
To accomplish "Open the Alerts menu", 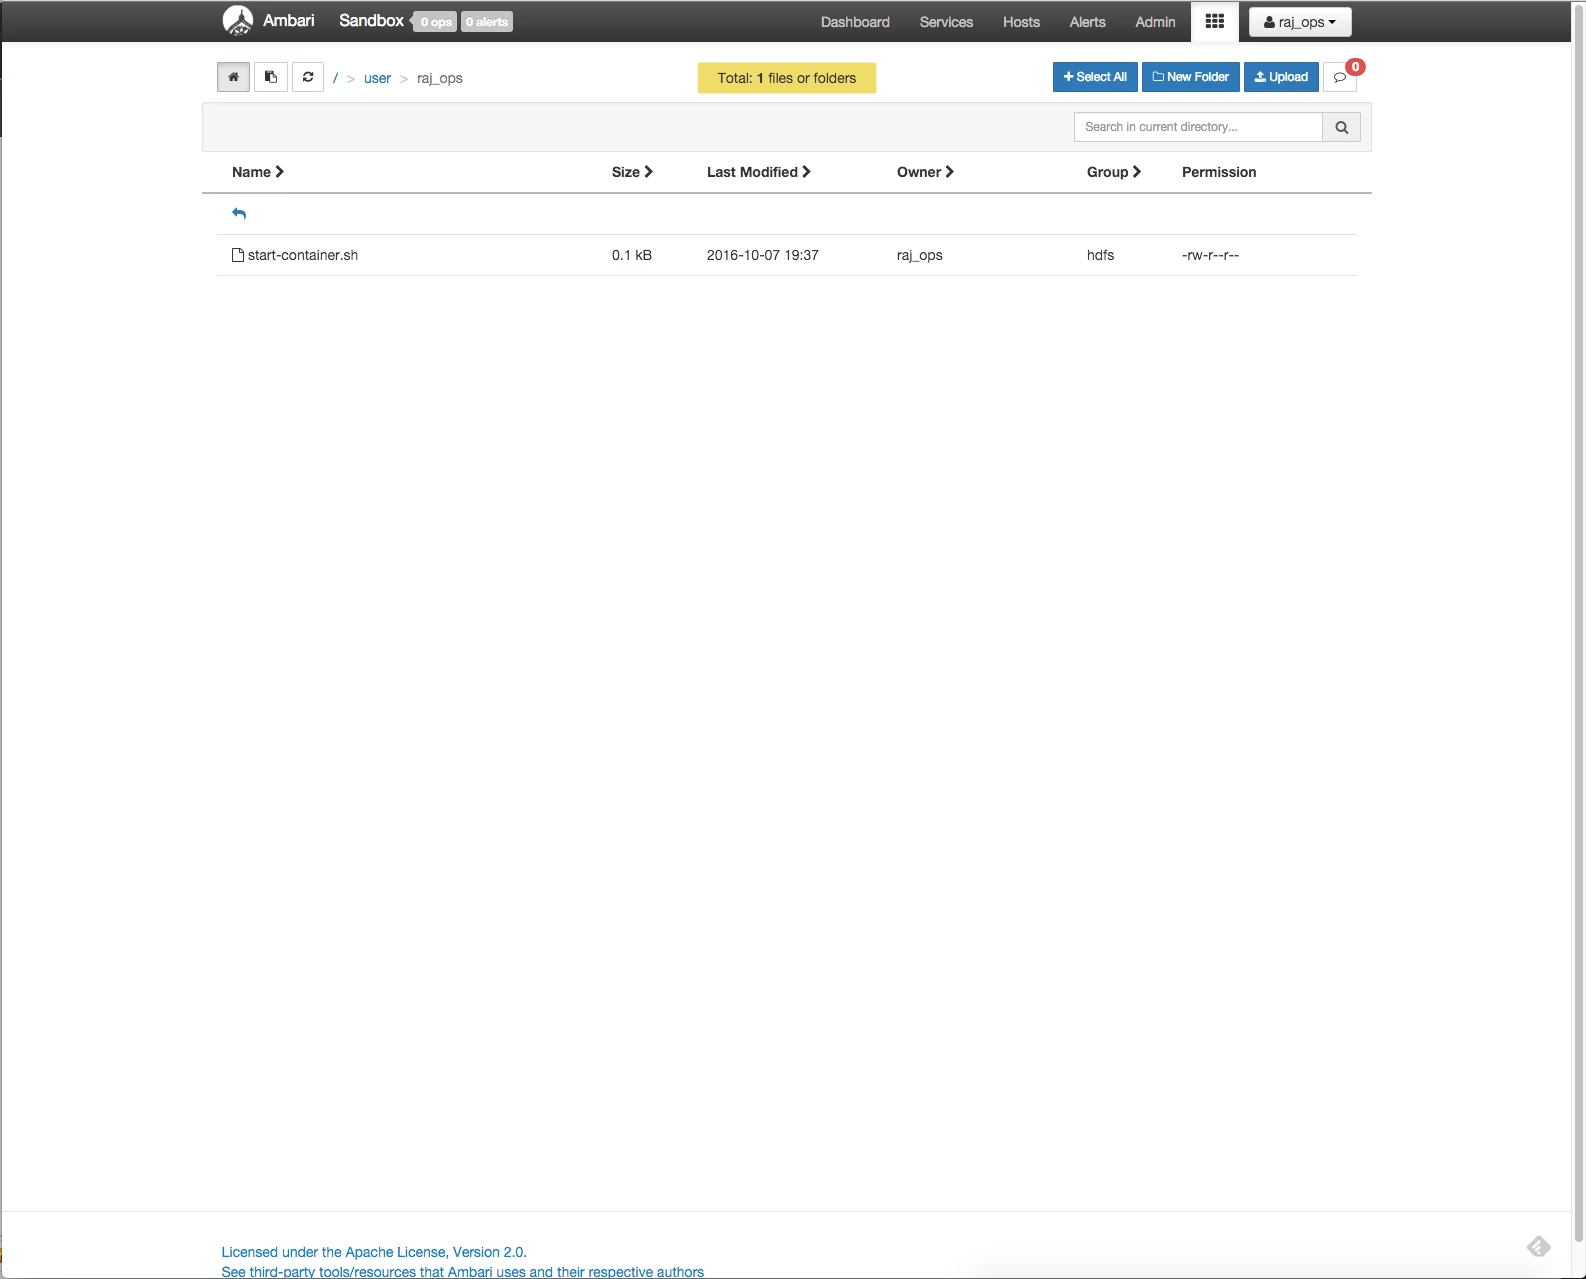I will tap(1087, 22).
